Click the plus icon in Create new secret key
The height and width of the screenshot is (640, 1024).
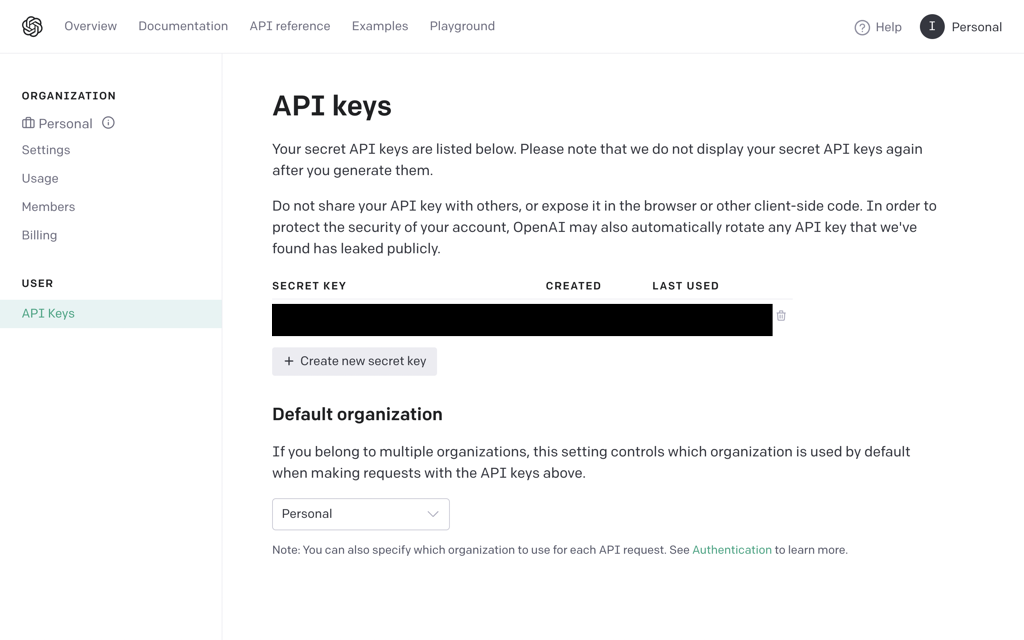289,361
